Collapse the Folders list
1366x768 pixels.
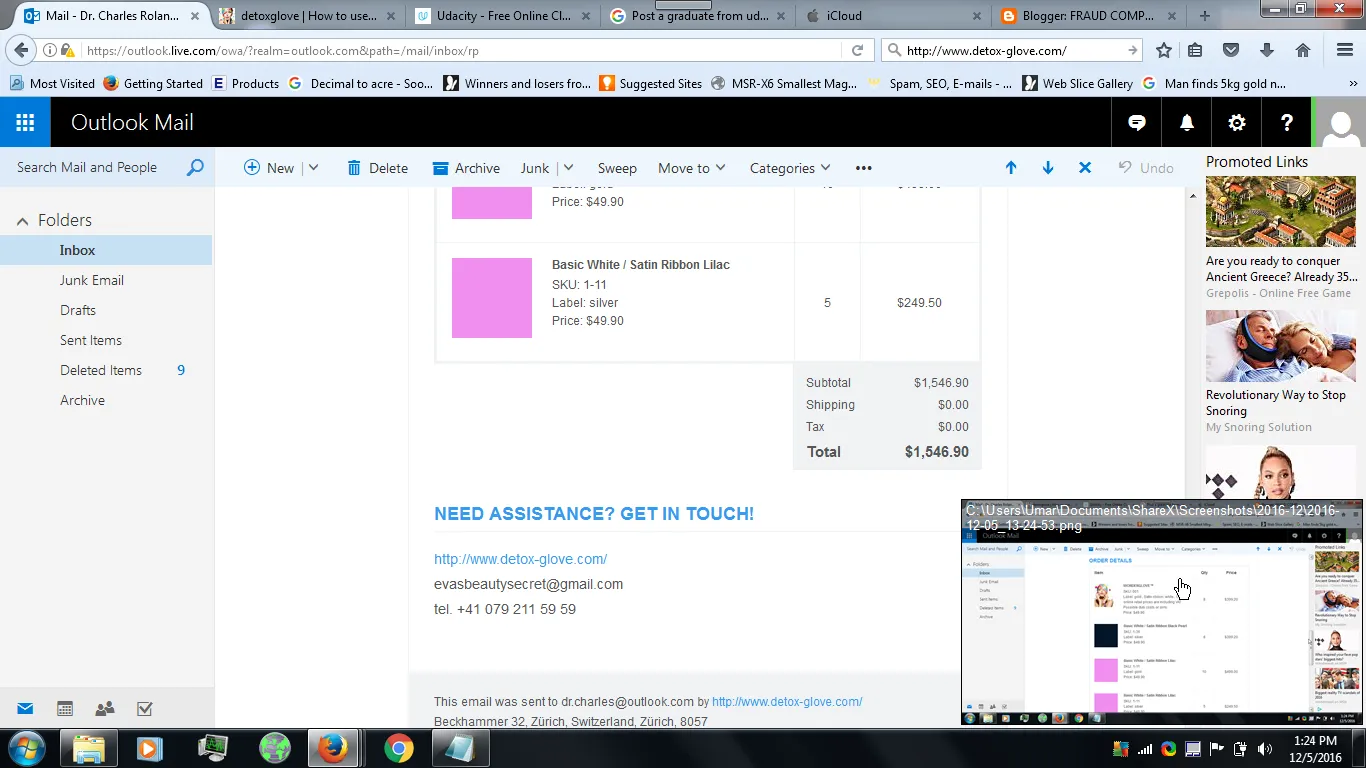(22, 220)
